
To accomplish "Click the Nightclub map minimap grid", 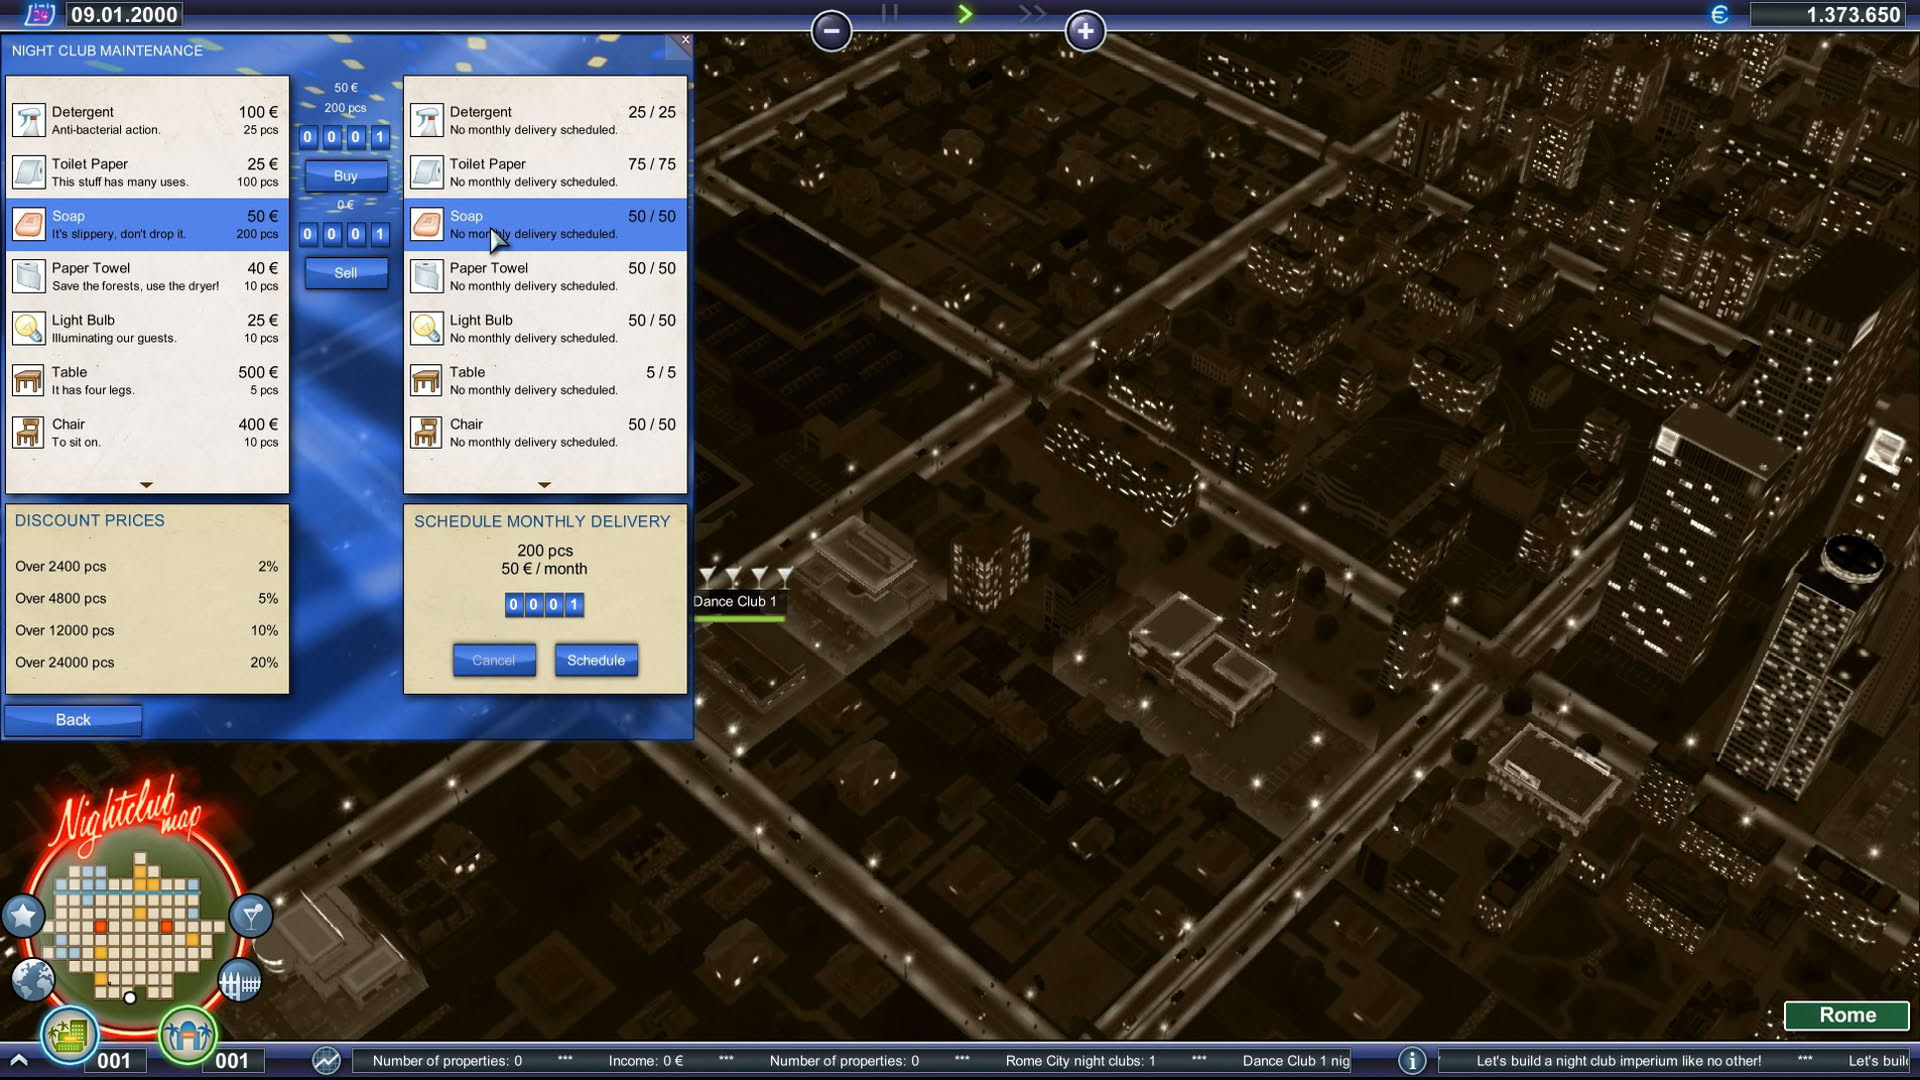I will [135, 925].
